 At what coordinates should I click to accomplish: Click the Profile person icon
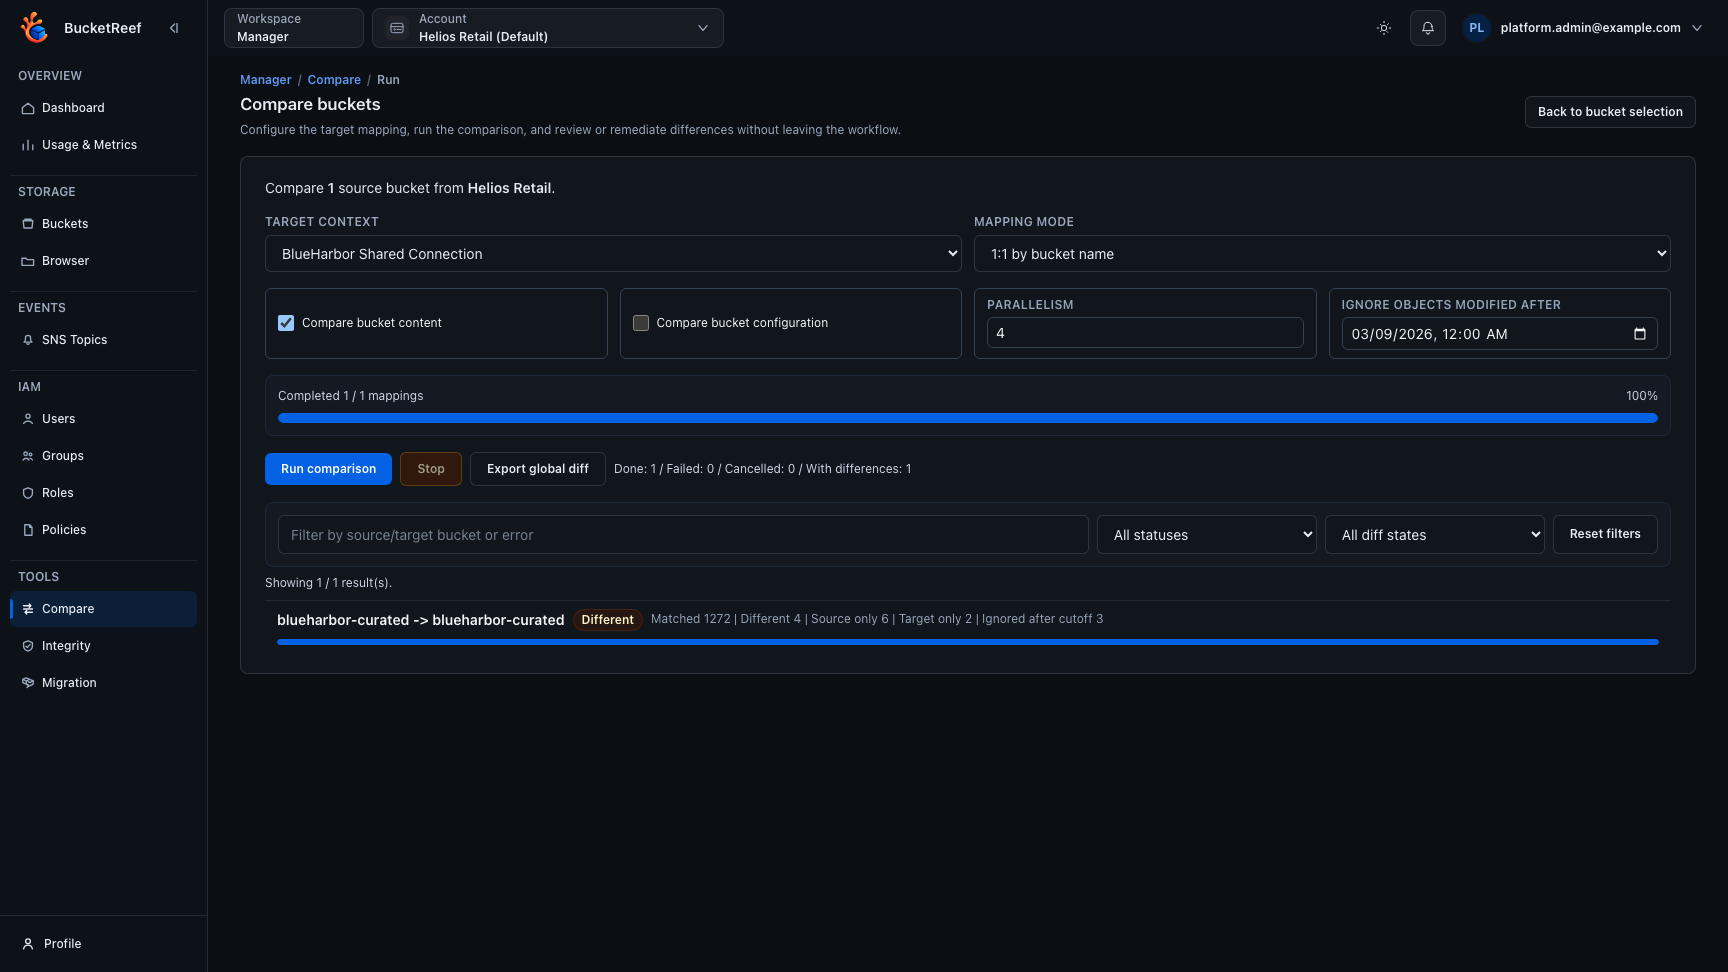point(28,944)
